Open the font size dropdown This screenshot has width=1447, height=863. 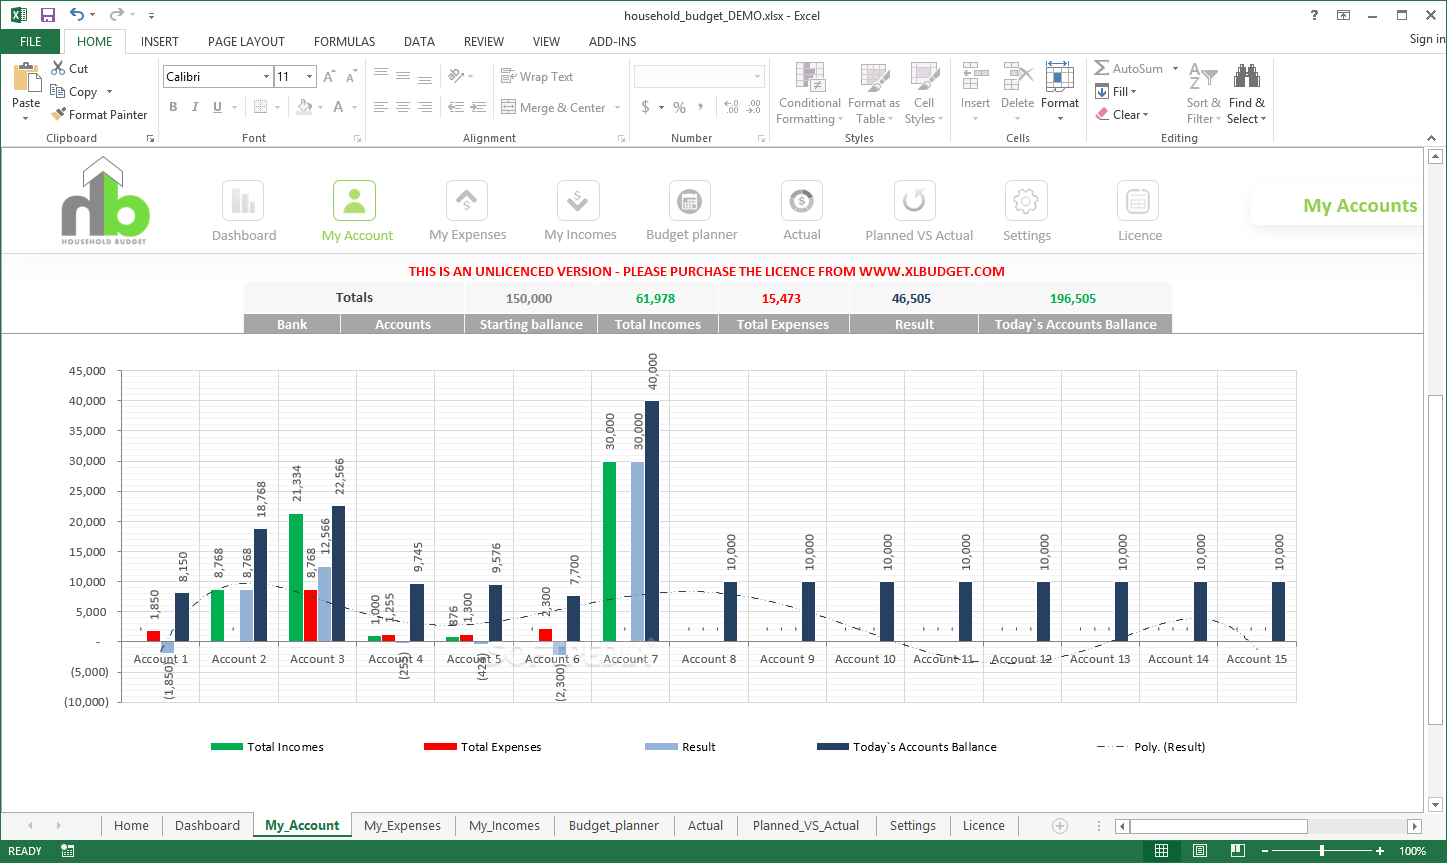310,76
